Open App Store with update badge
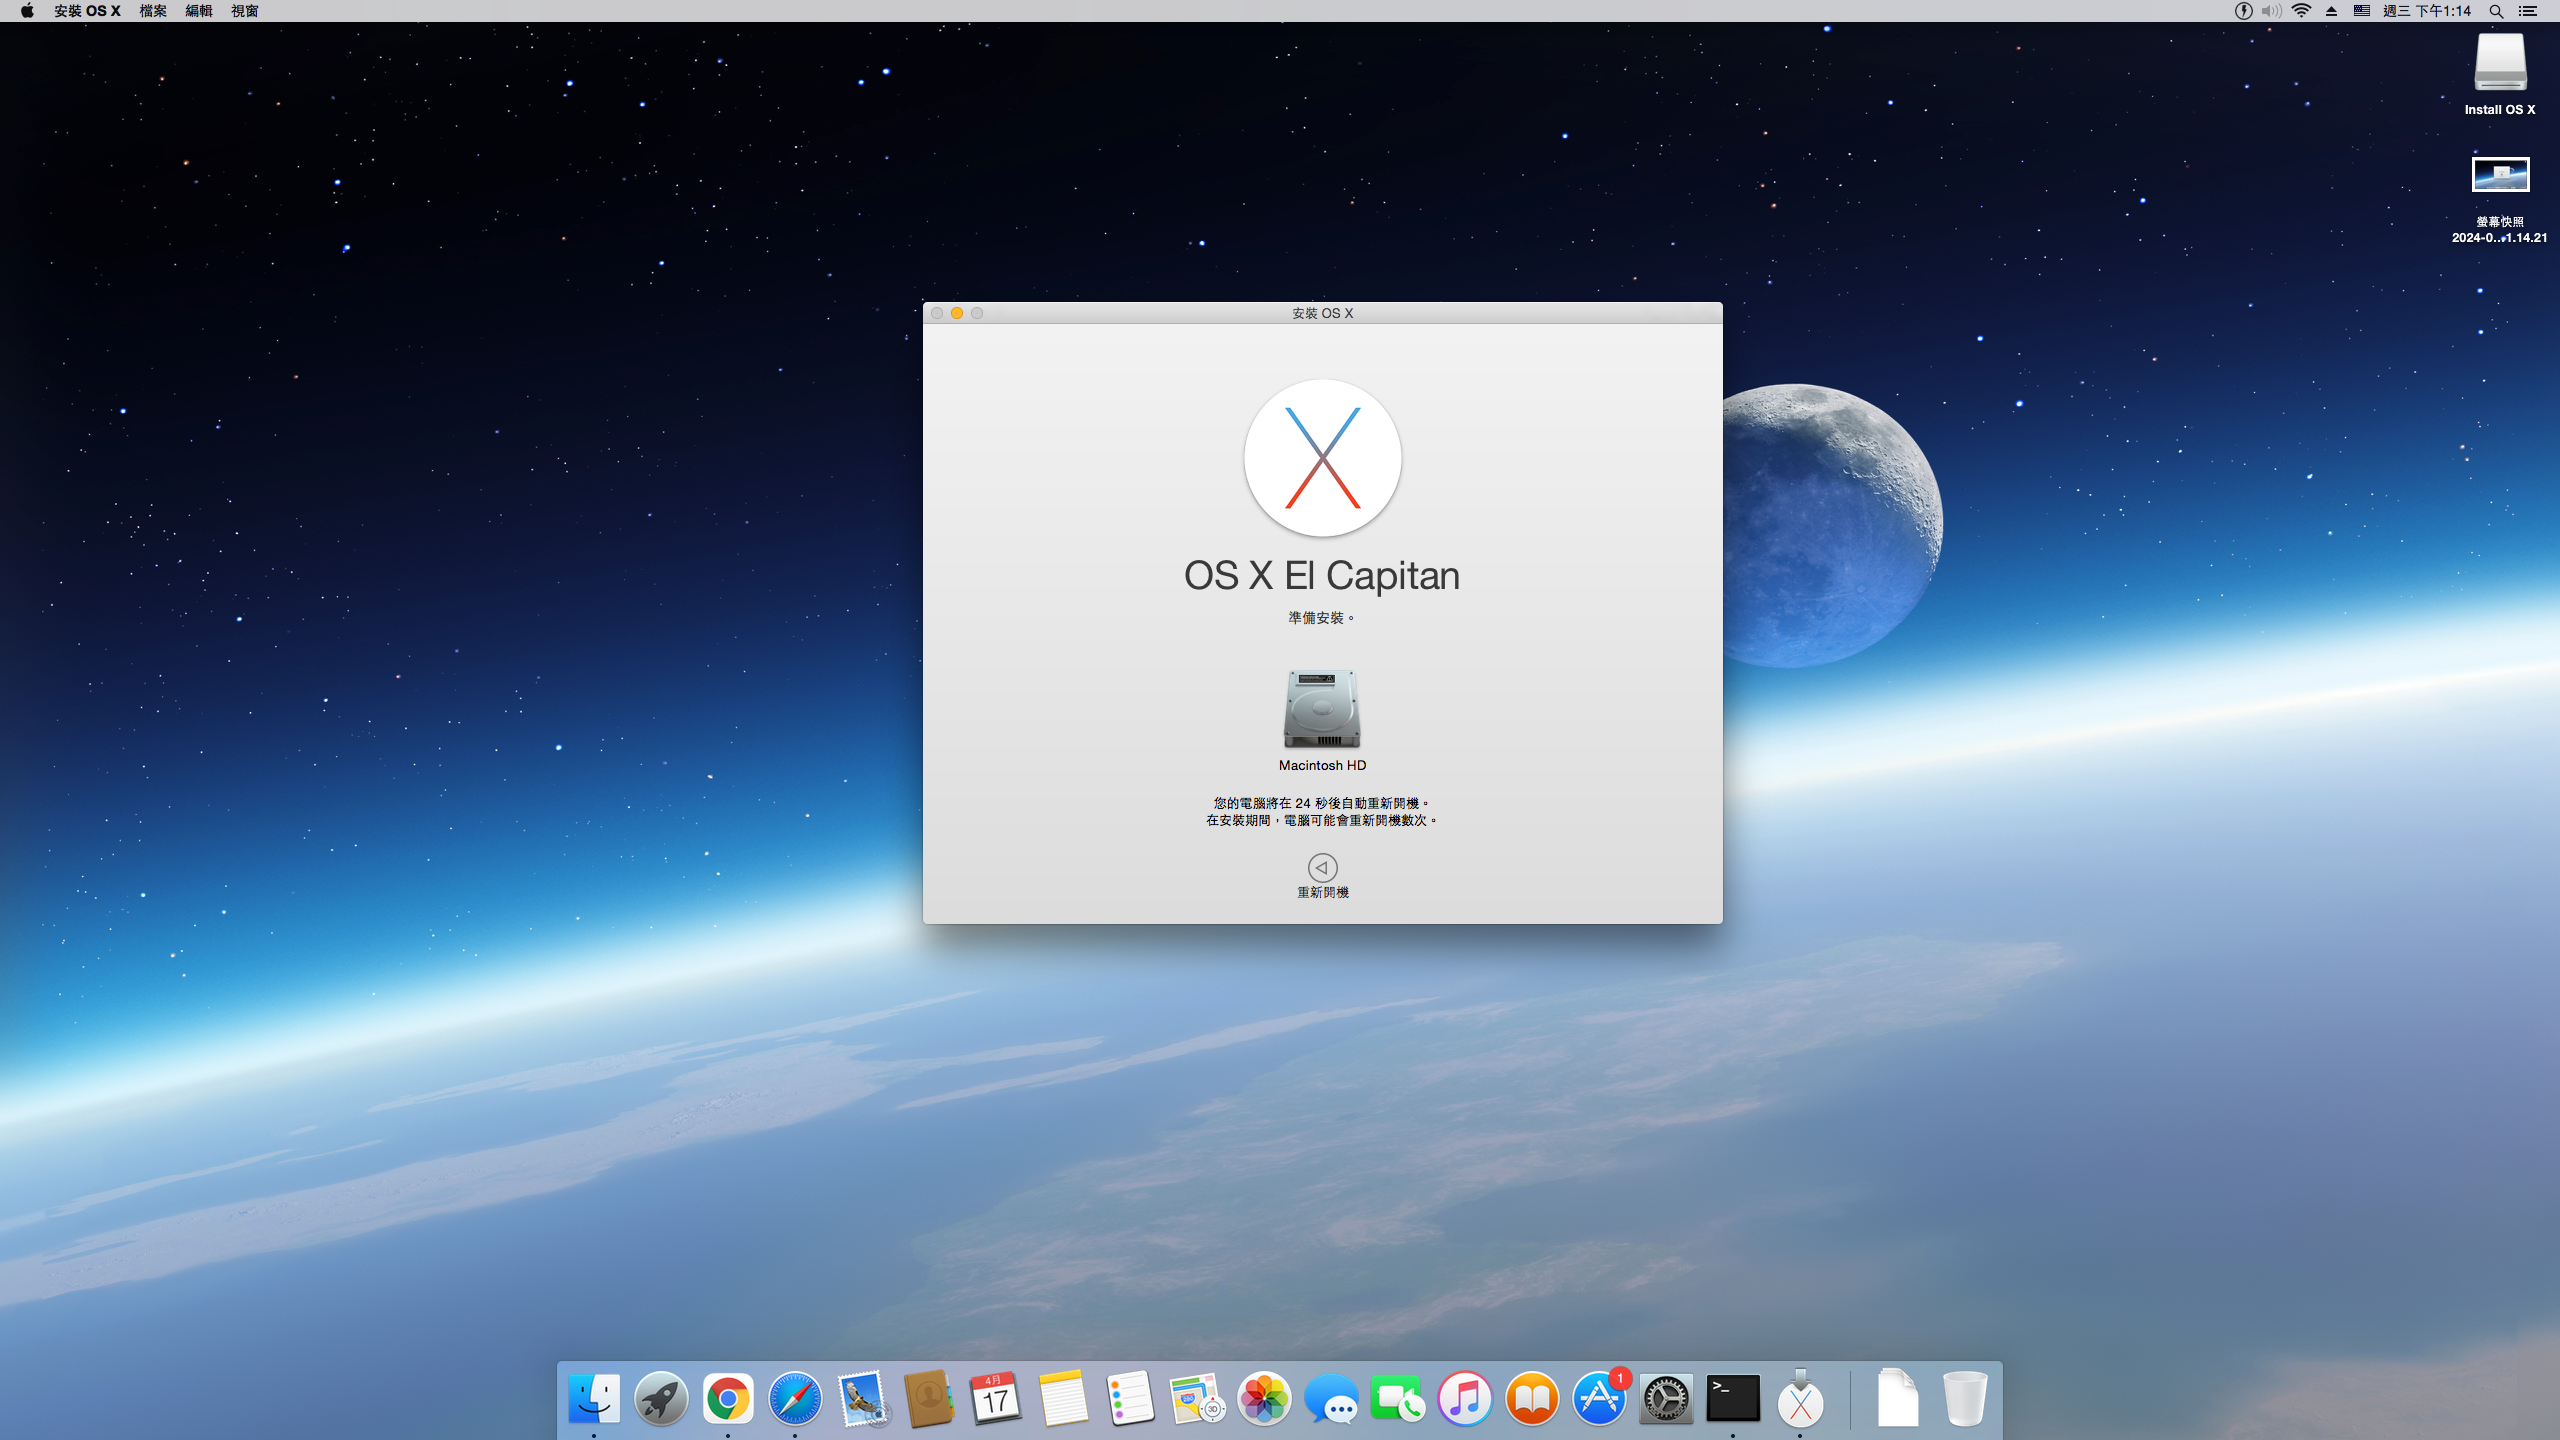Screen dimensions: 2560x1440 click(1599, 1398)
